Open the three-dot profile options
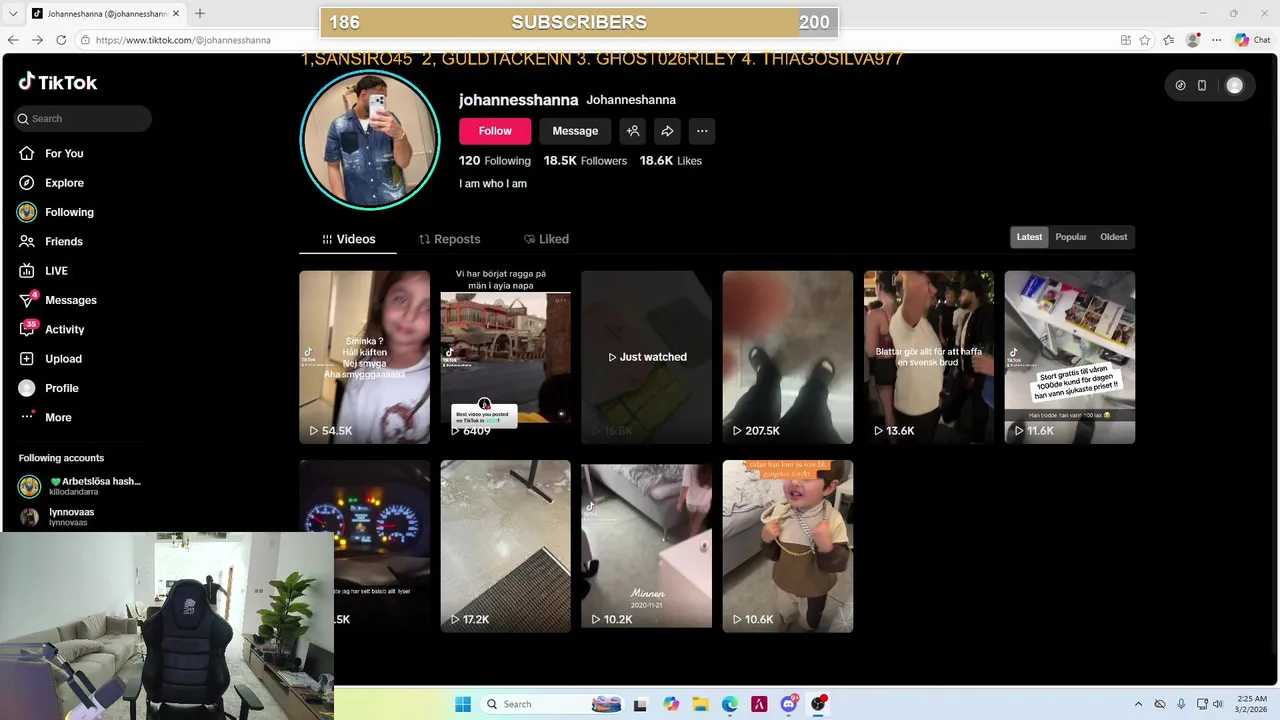This screenshot has width=1280, height=720. 702,131
